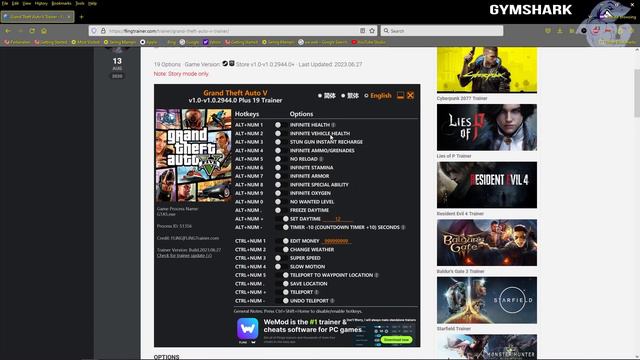This screenshot has height=360, width=640.
Task: Open the View menu
Action: point(27,3)
